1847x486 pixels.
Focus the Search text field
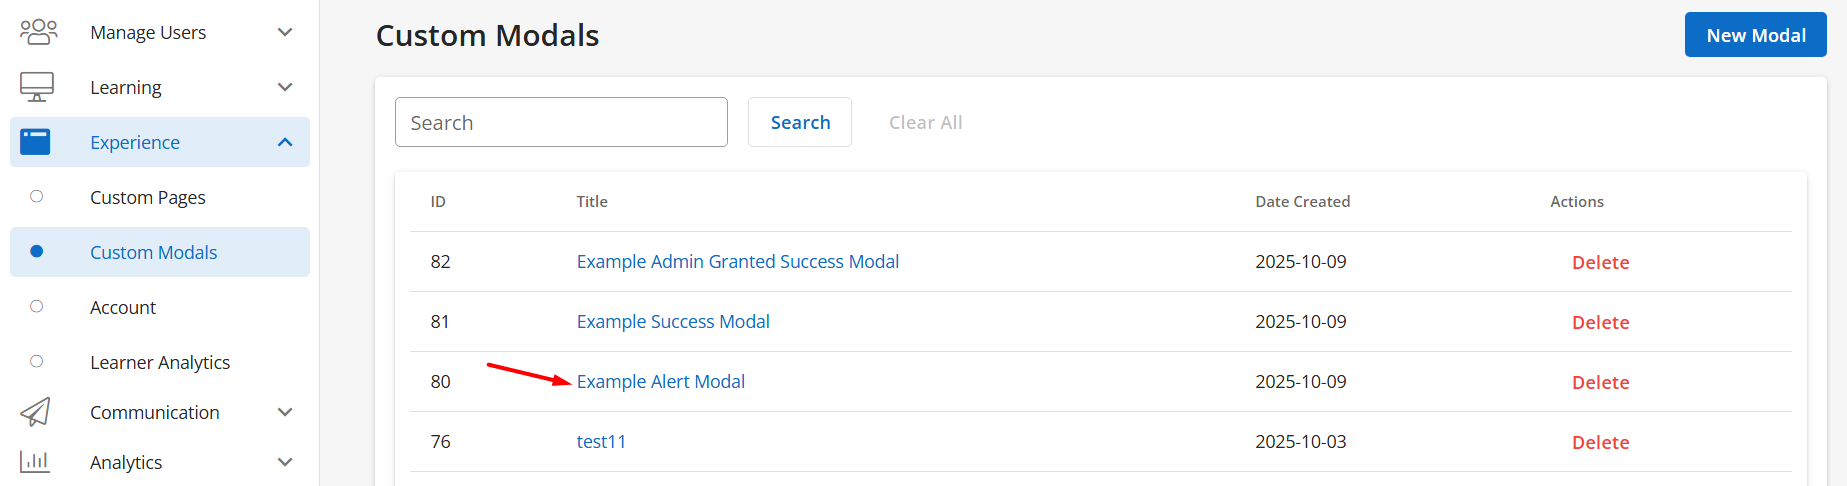(561, 122)
